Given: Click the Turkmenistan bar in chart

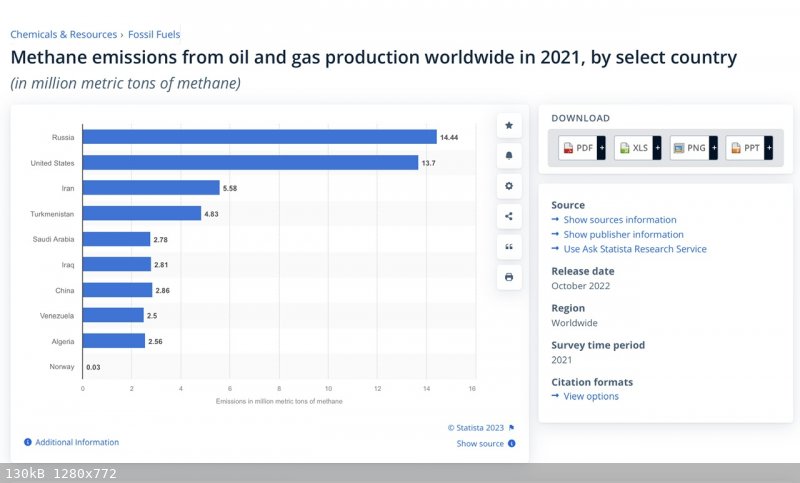Looking at the screenshot, I should [x=142, y=213].
